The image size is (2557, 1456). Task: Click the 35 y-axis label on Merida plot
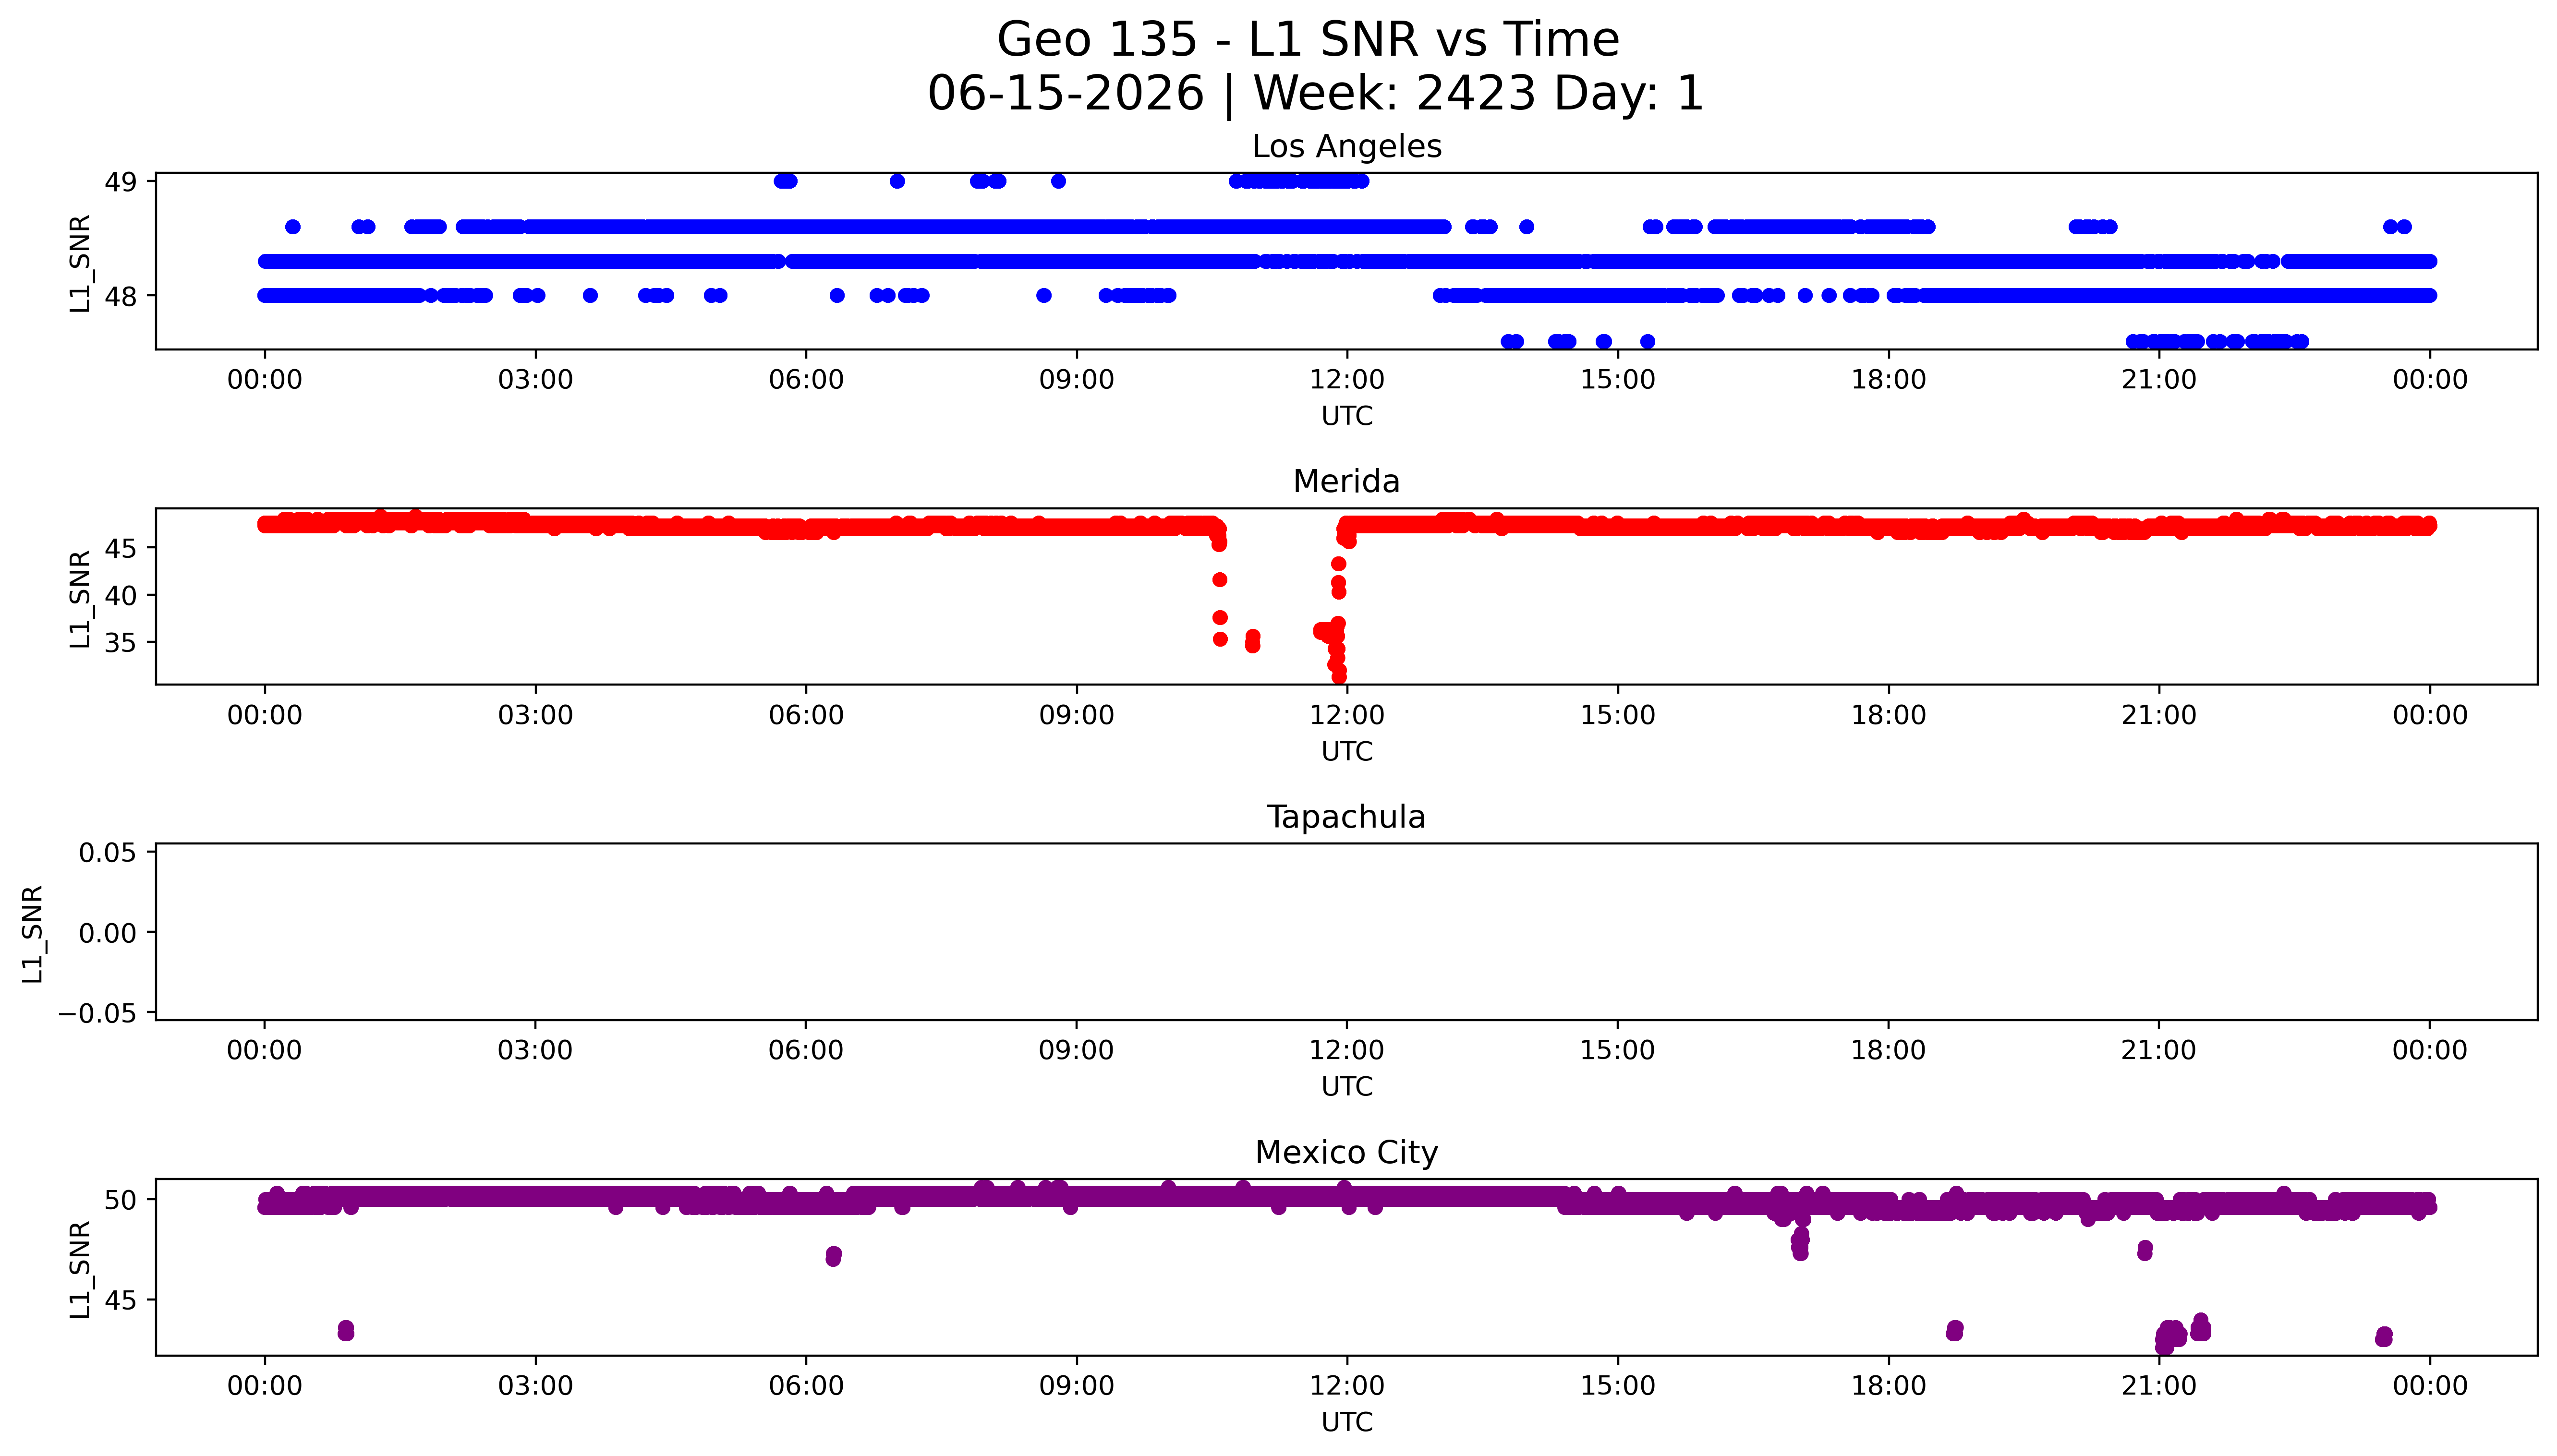pos(121,642)
